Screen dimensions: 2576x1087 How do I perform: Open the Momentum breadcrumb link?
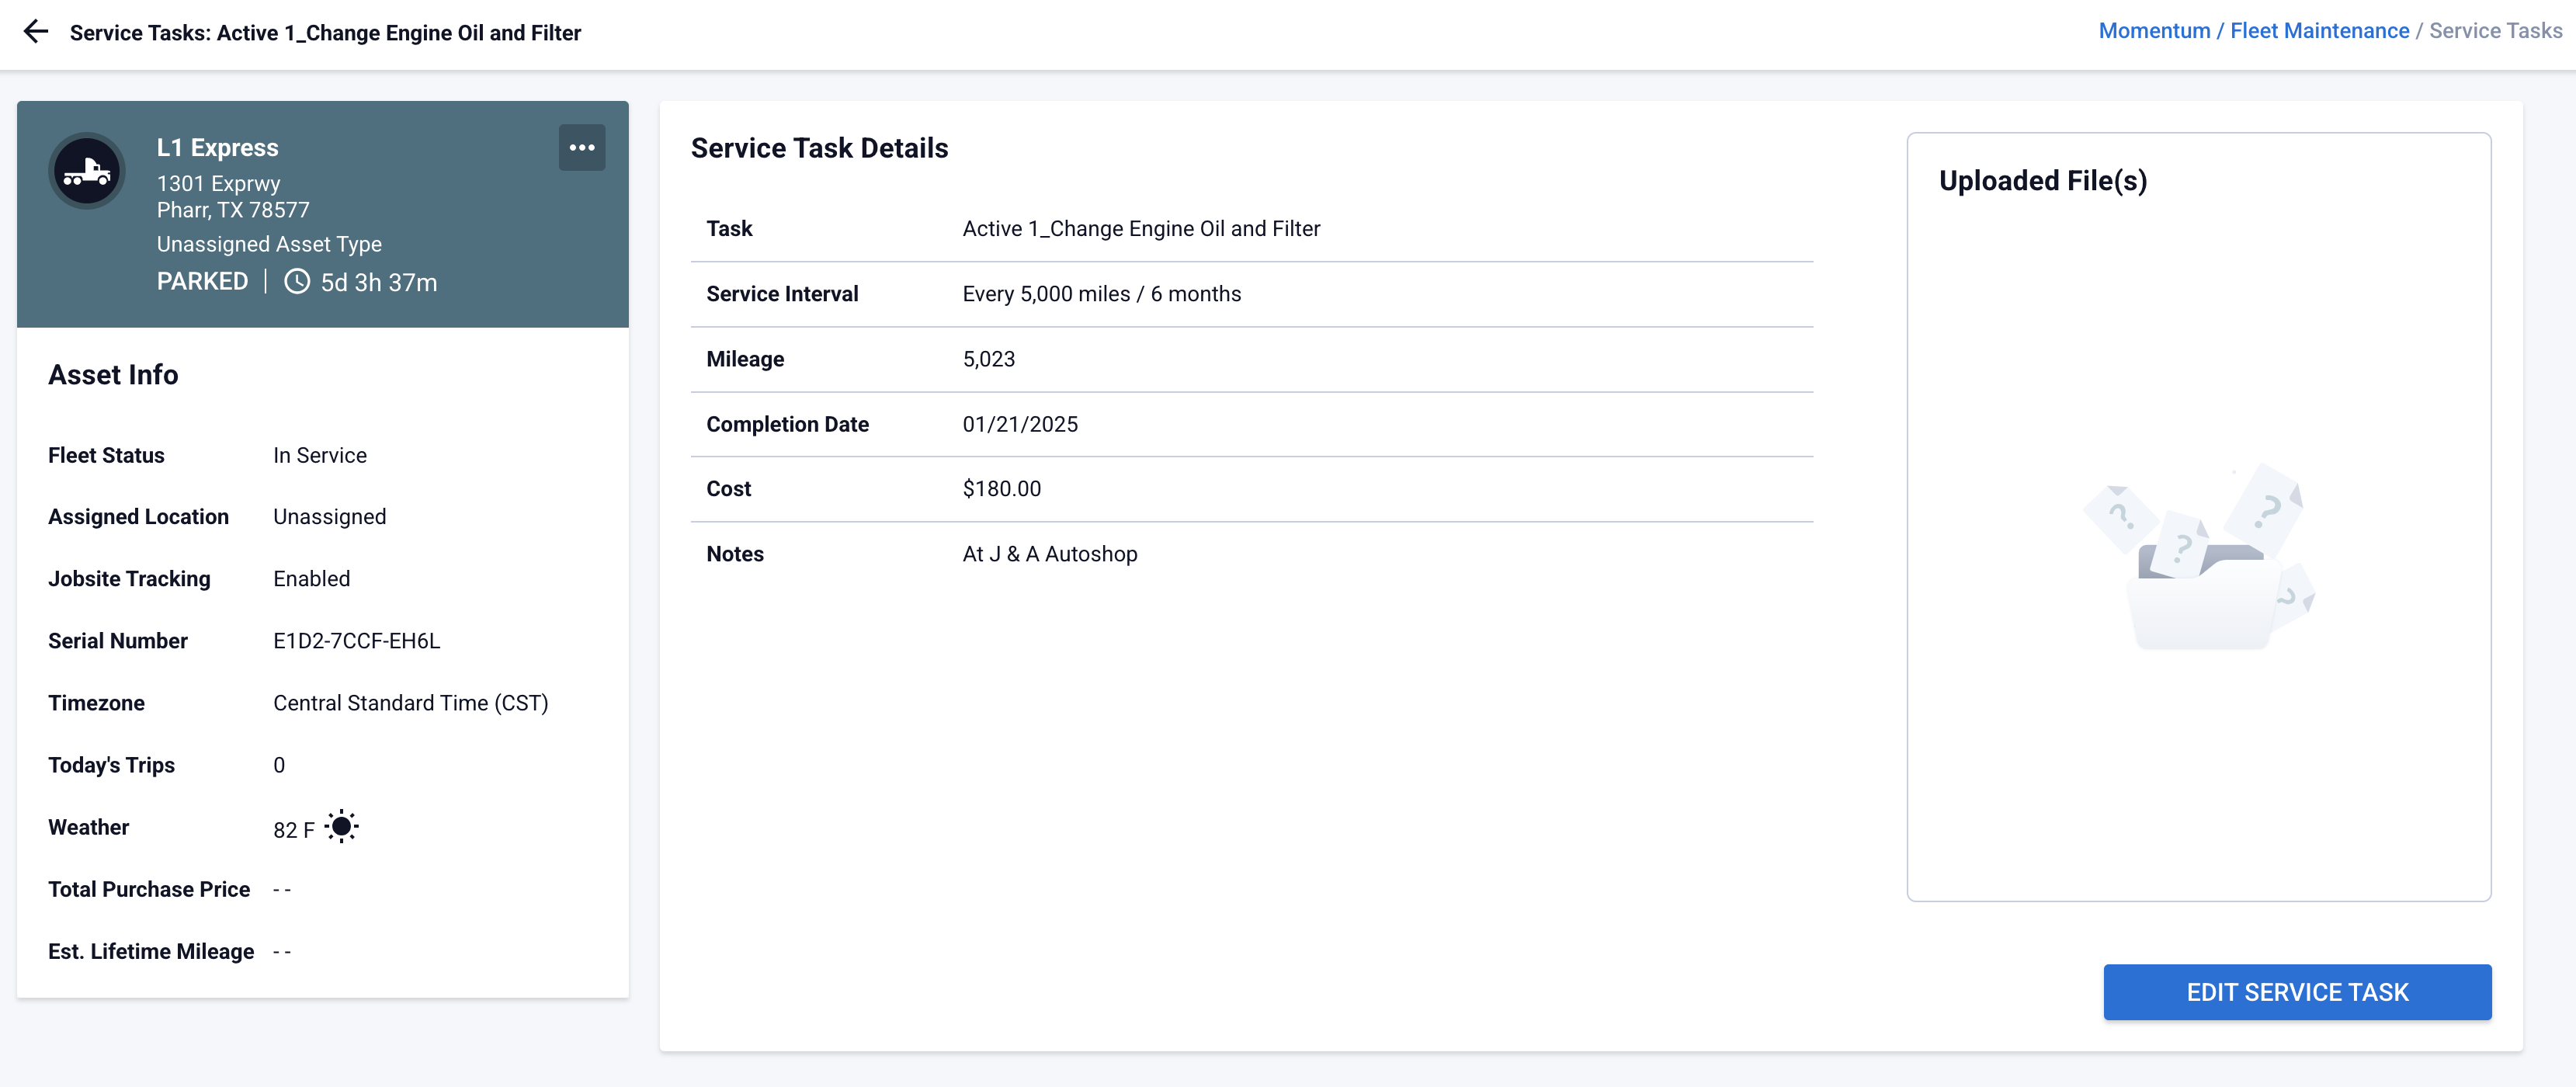2153,31
